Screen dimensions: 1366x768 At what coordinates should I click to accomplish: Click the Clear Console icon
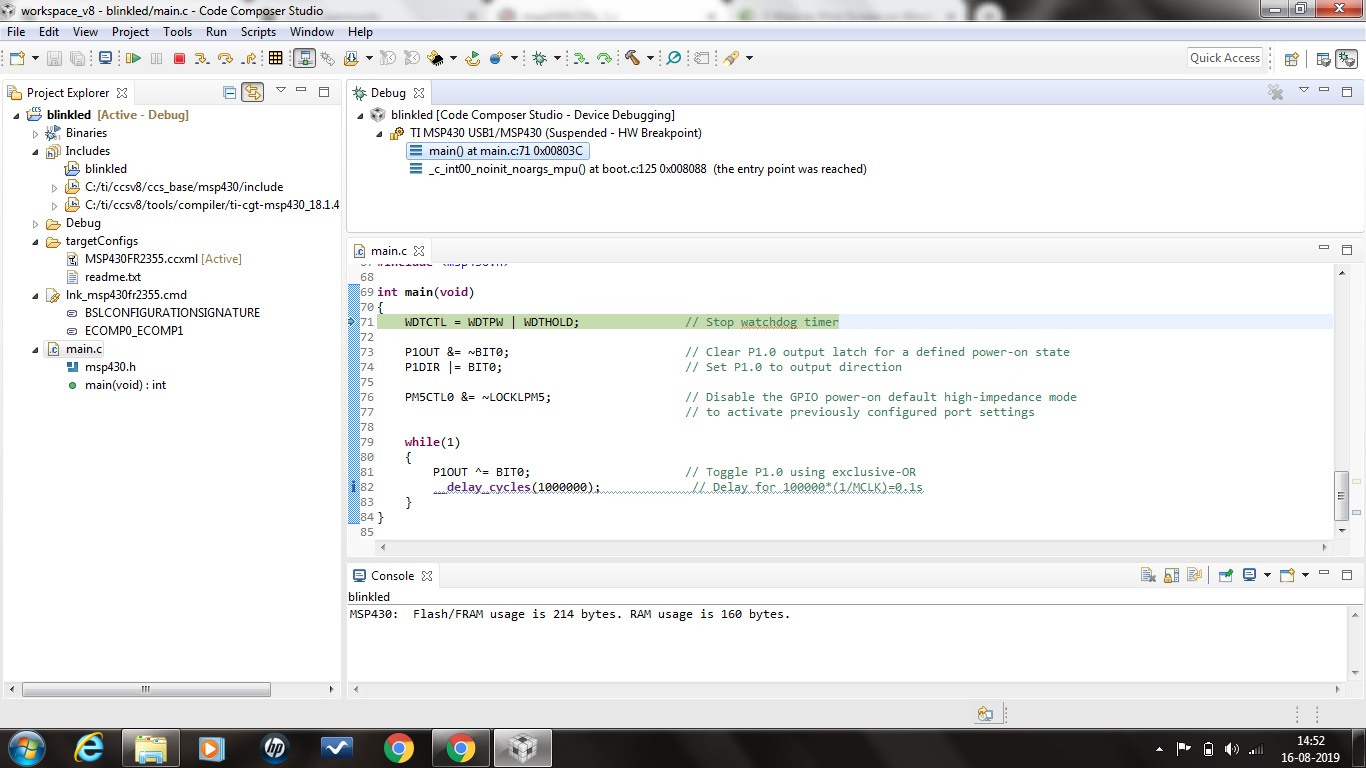1149,576
